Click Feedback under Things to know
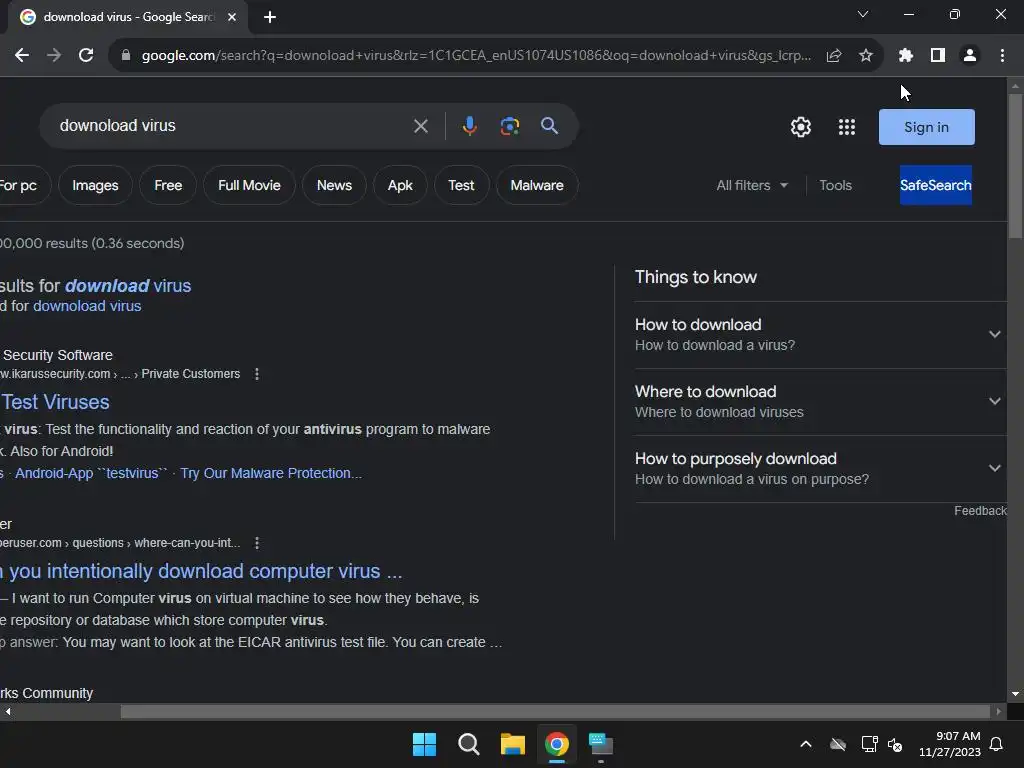The height and width of the screenshot is (768, 1024). tap(980, 511)
